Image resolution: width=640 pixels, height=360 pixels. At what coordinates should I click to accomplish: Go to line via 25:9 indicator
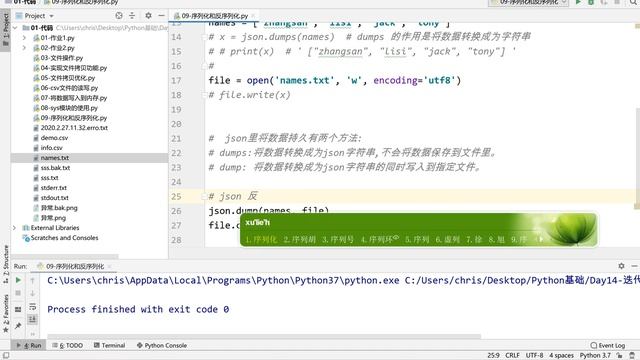click(x=493, y=356)
